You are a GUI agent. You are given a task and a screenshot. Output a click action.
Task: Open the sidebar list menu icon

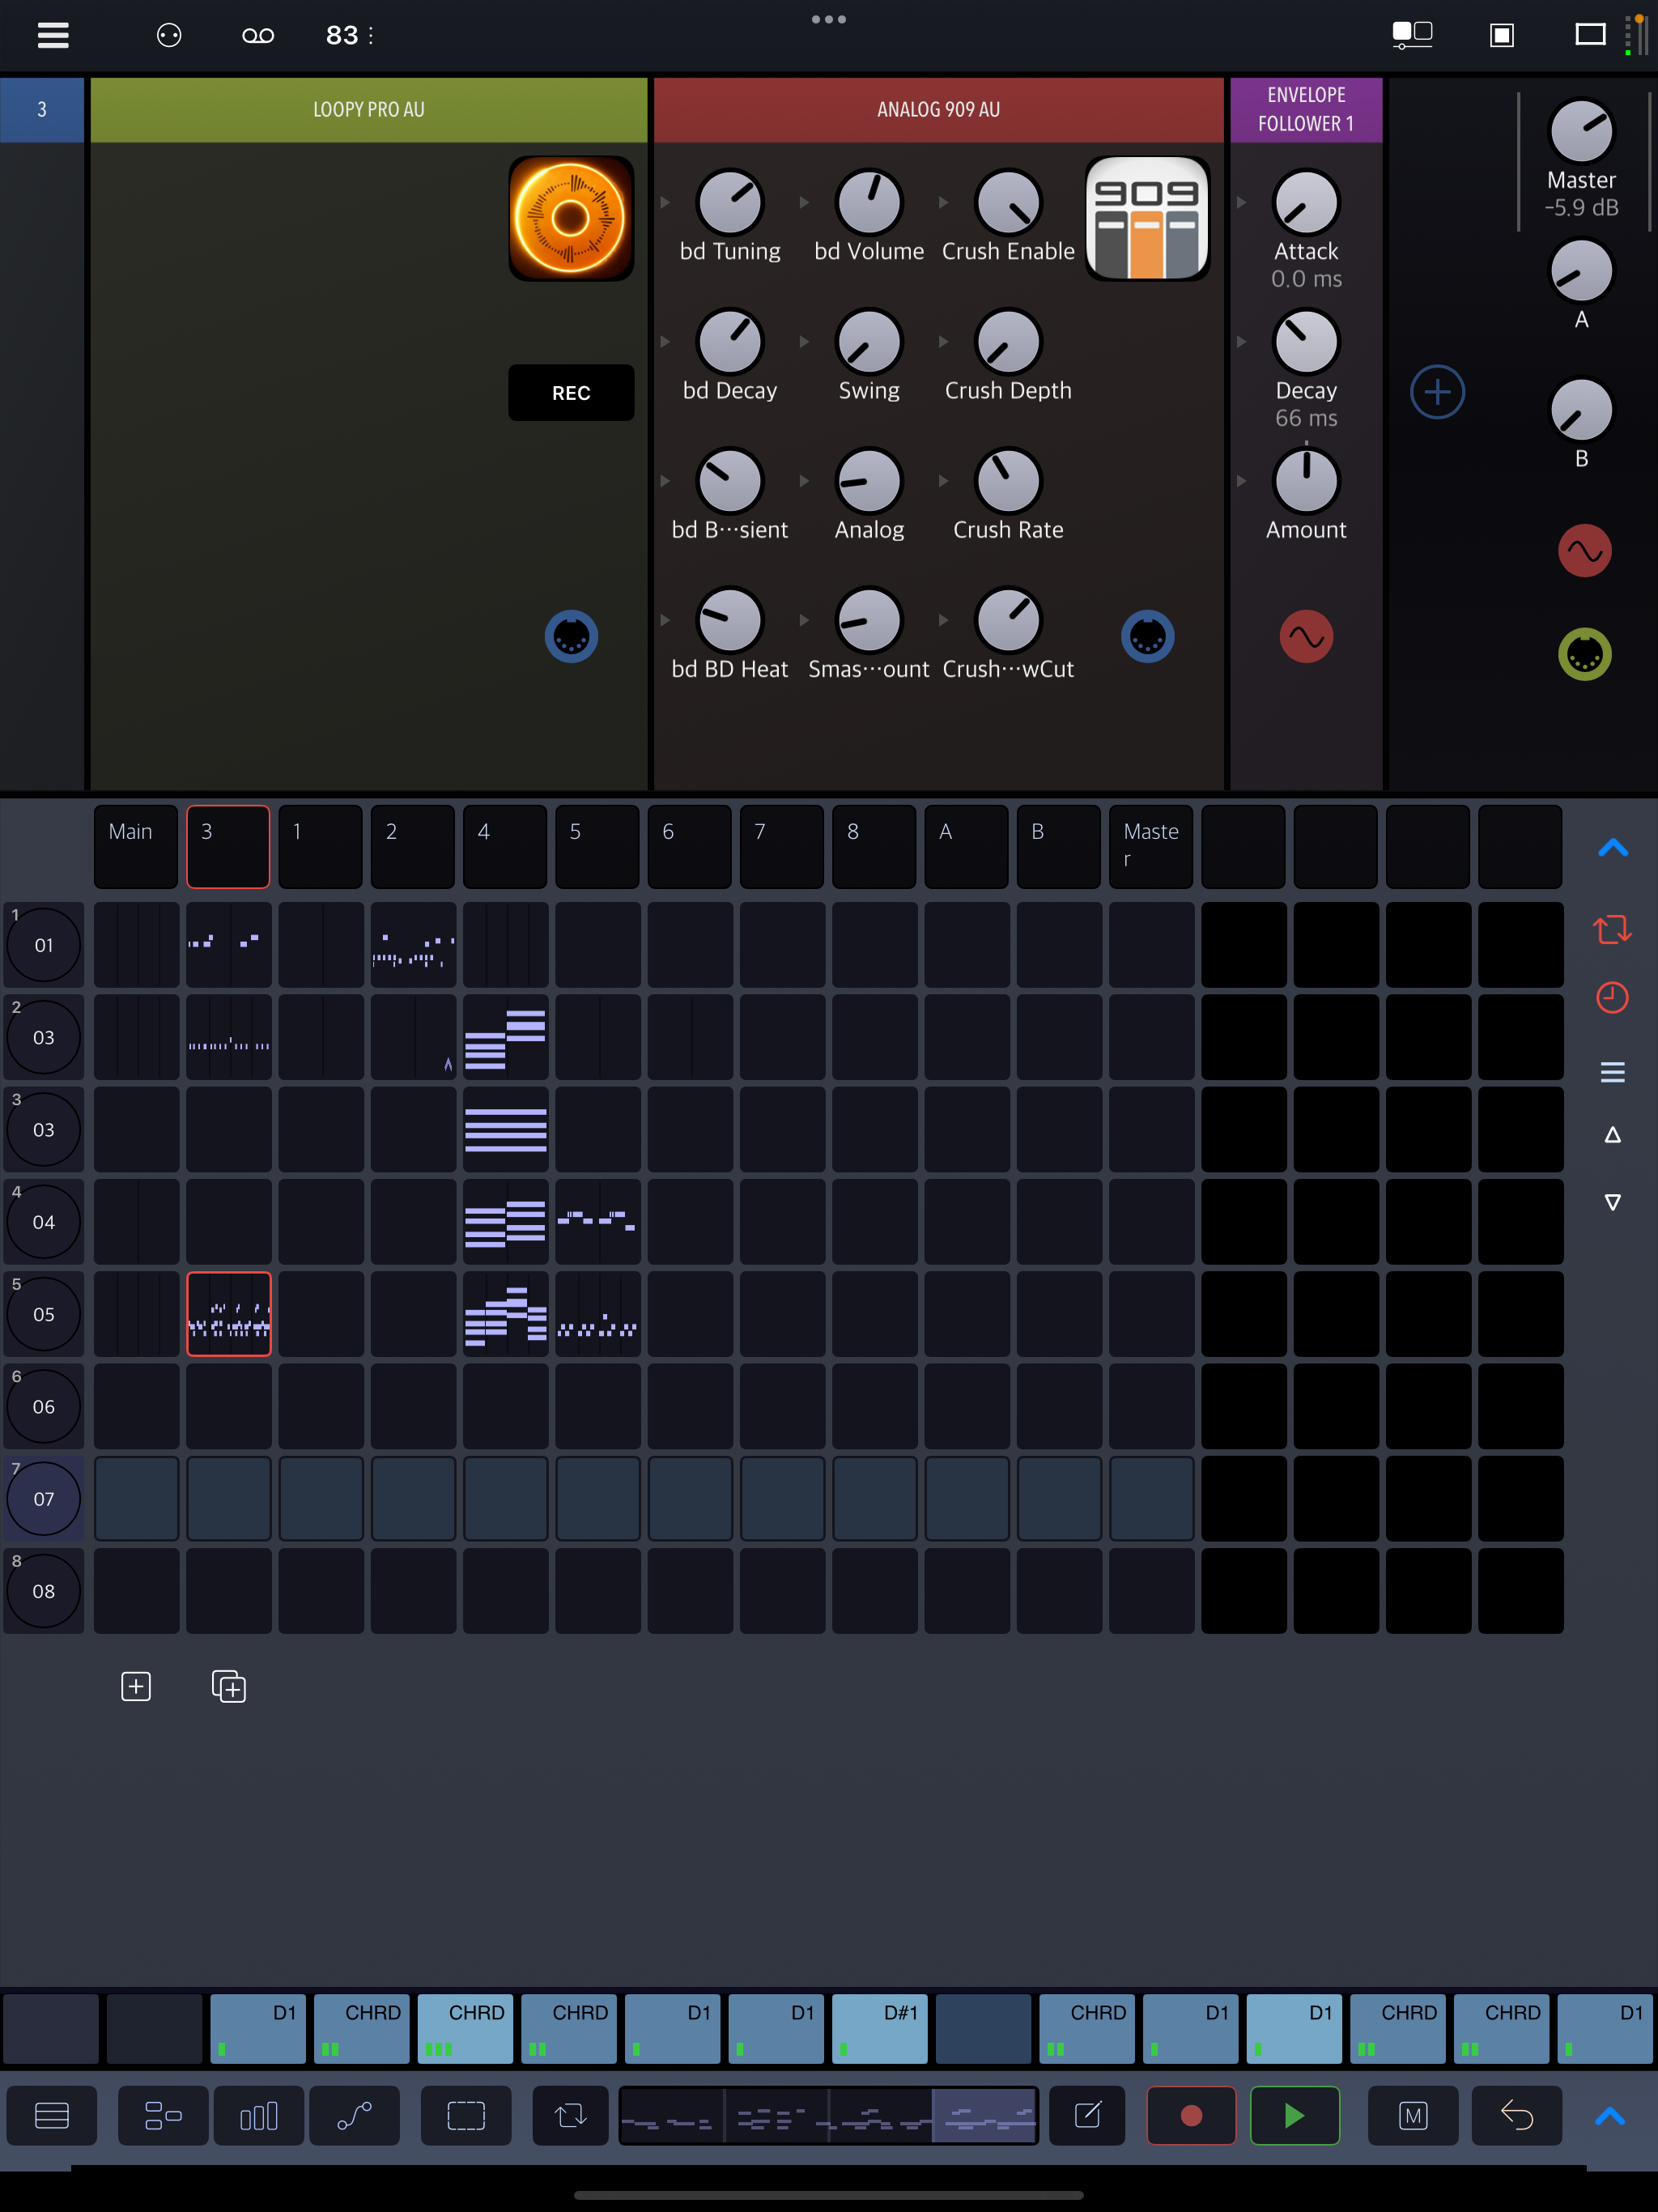click(1612, 1072)
